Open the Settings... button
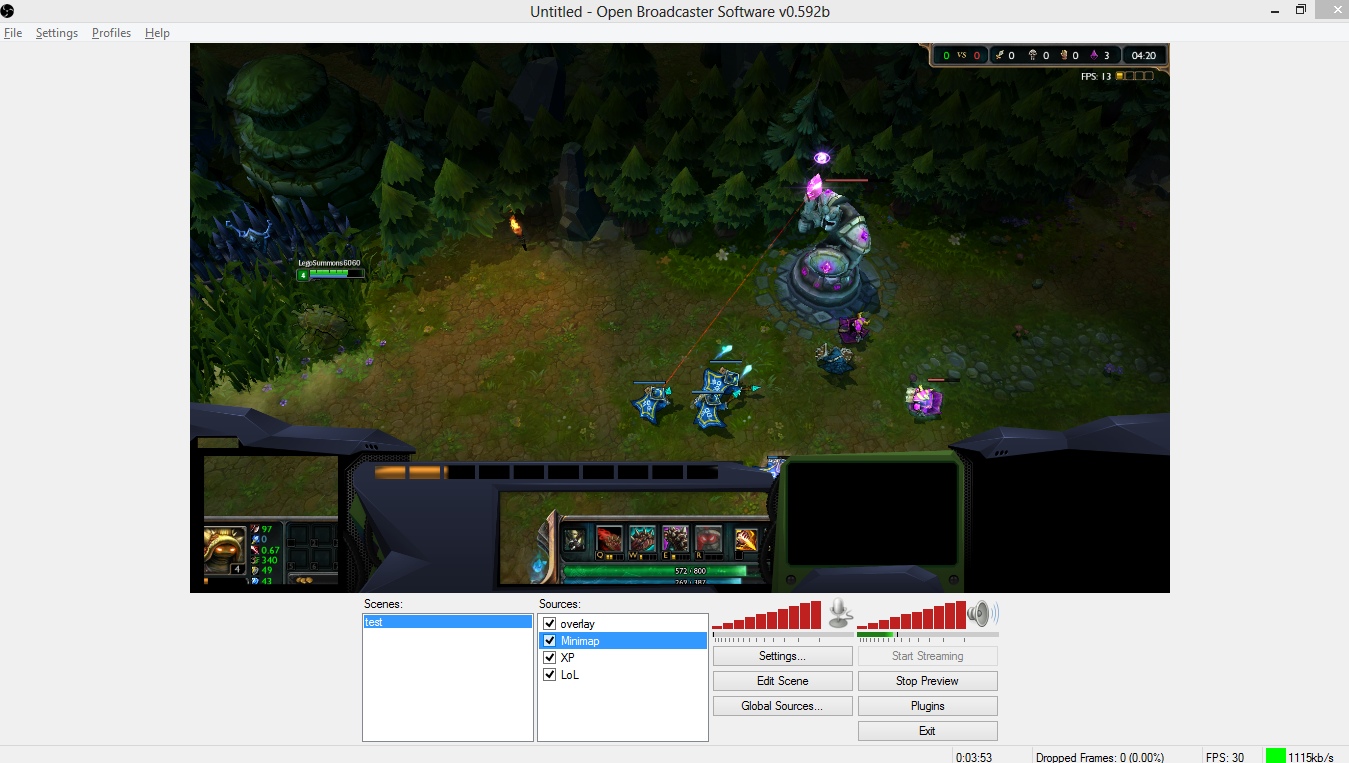Image resolution: width=1349 pixels, height=763 pixels. (x=783, y=656)
